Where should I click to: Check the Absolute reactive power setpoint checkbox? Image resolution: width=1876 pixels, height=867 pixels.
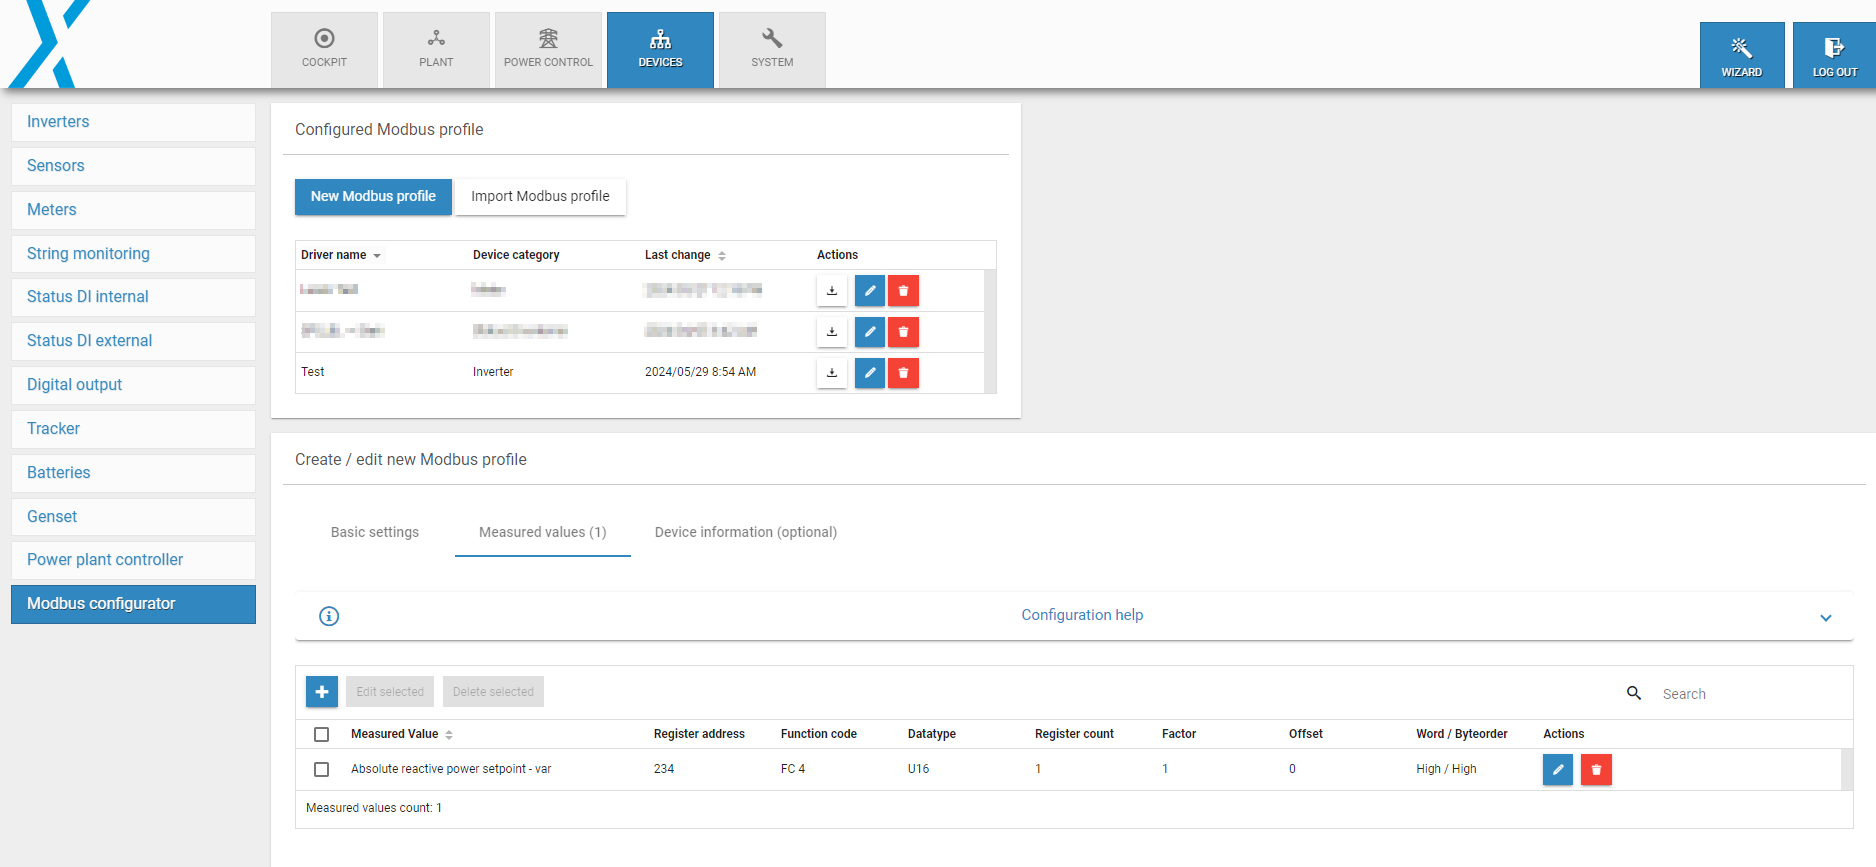[321, 770]
